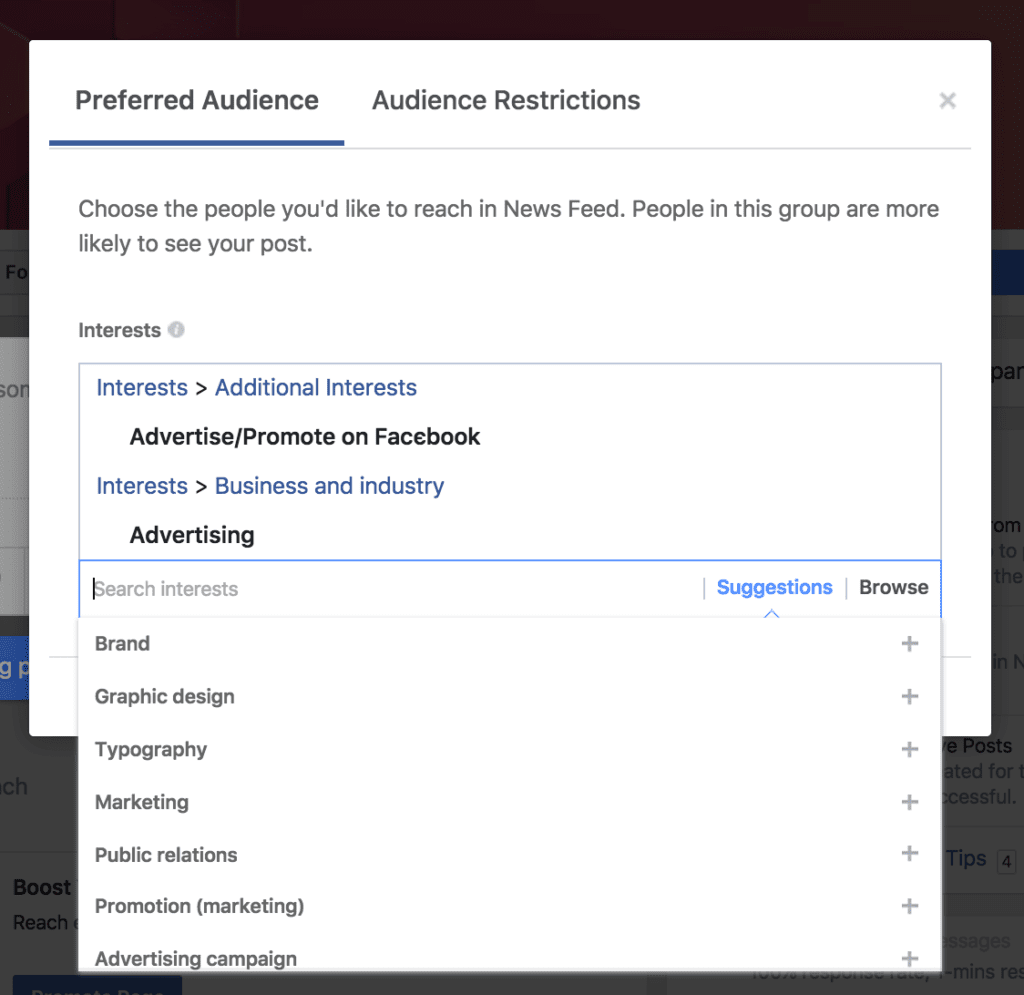Add Promotion (marketing) using plus icon
The image size is (1024, 995).
(x=910, y=906)
